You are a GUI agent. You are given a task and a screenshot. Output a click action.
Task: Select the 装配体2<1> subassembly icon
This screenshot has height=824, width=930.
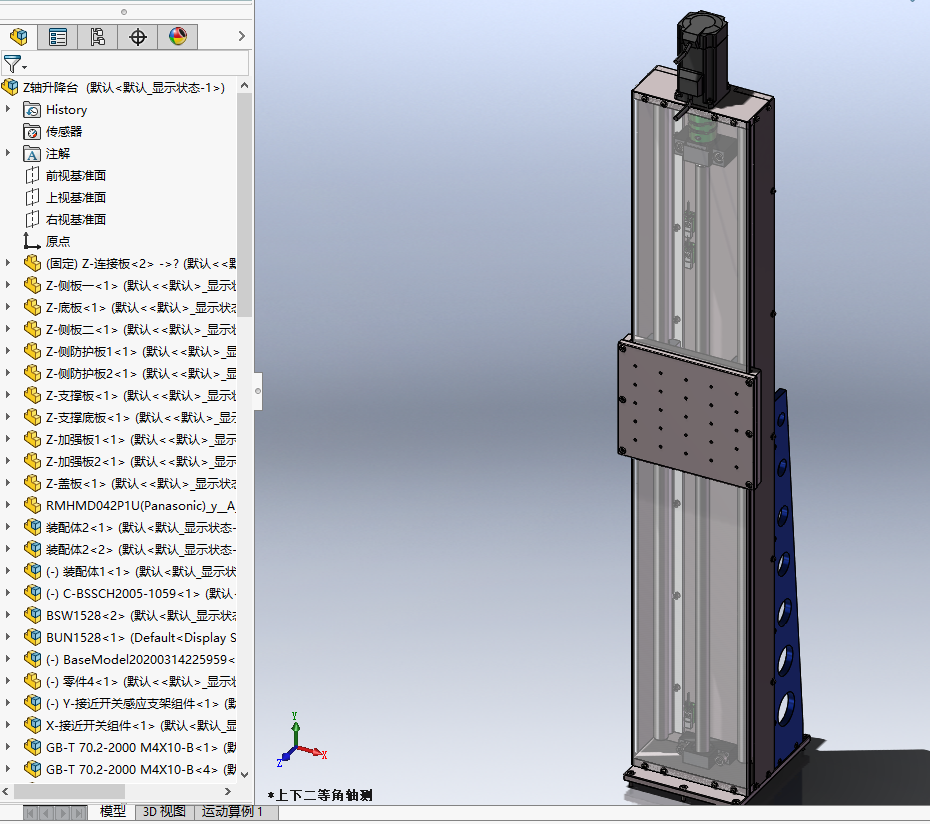[32, 527]
